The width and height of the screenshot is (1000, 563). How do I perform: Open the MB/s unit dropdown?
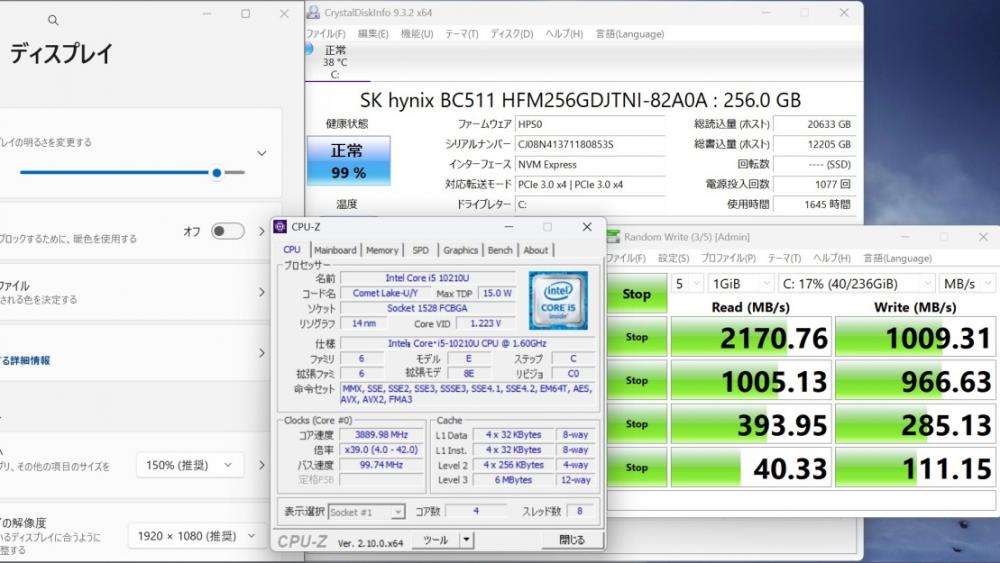969,284
